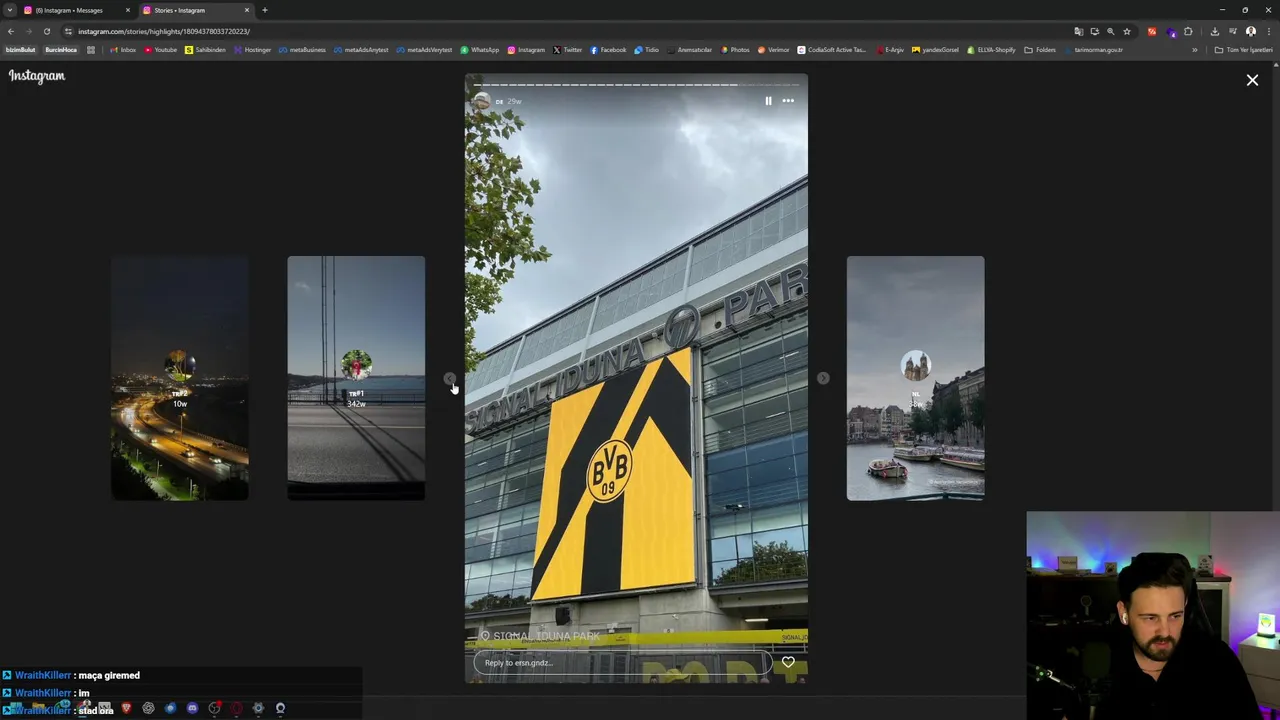The height and width of the screenshot is (720, 1280).
Task: Open the Brave icon in taskbar
Action: pyautogui.click(x=126, y=708)
